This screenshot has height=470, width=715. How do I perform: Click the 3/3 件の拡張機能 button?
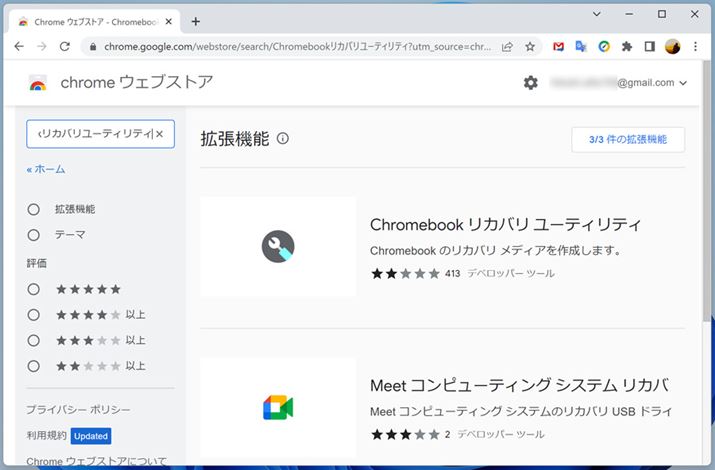point(628,139)
